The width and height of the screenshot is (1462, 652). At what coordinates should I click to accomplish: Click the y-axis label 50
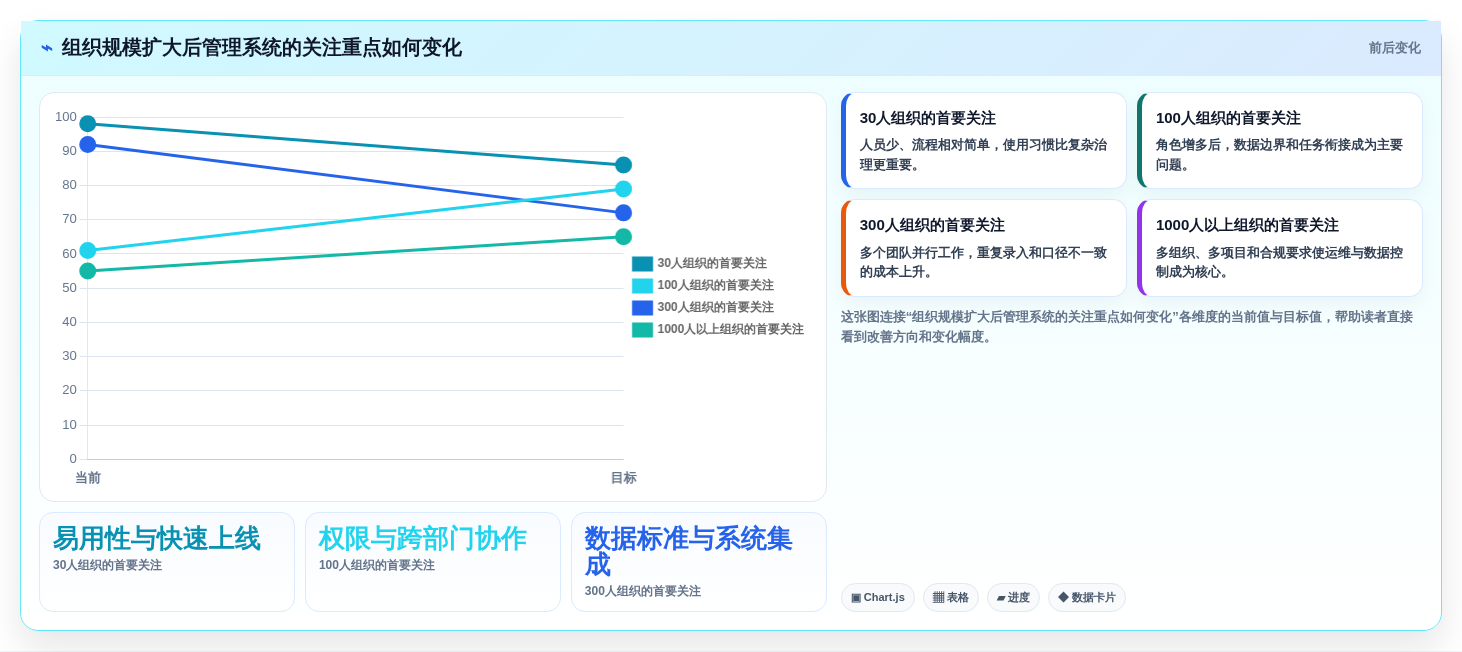coord(69,288)
